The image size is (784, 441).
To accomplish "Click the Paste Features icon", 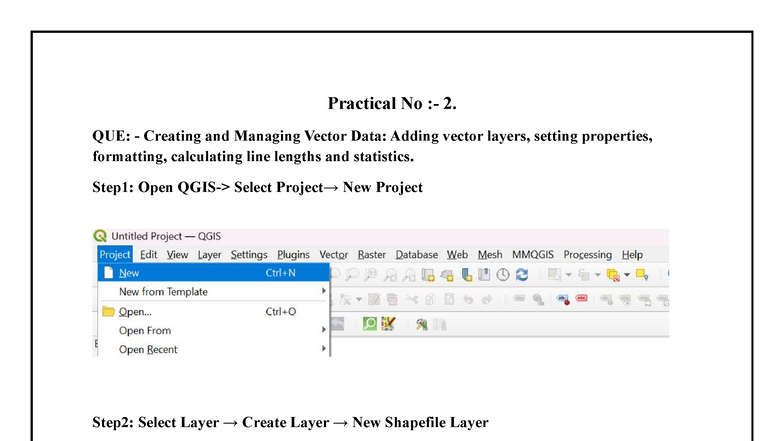I will (449, 300).
